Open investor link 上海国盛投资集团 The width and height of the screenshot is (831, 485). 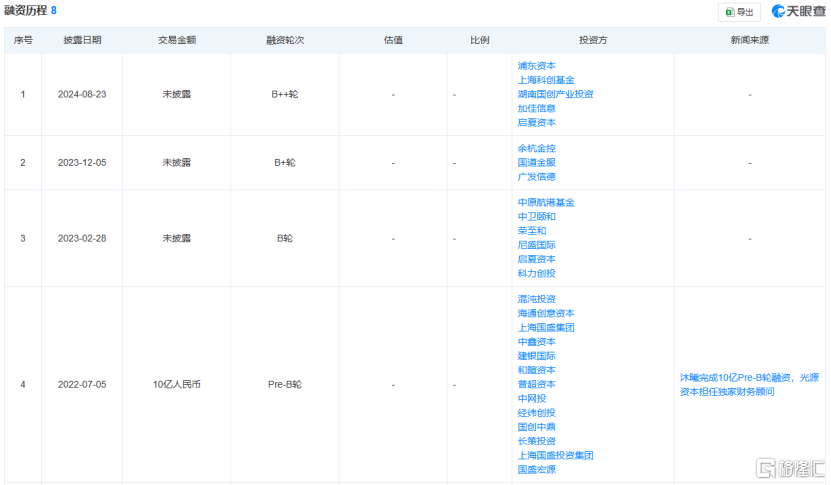[555, 455]
